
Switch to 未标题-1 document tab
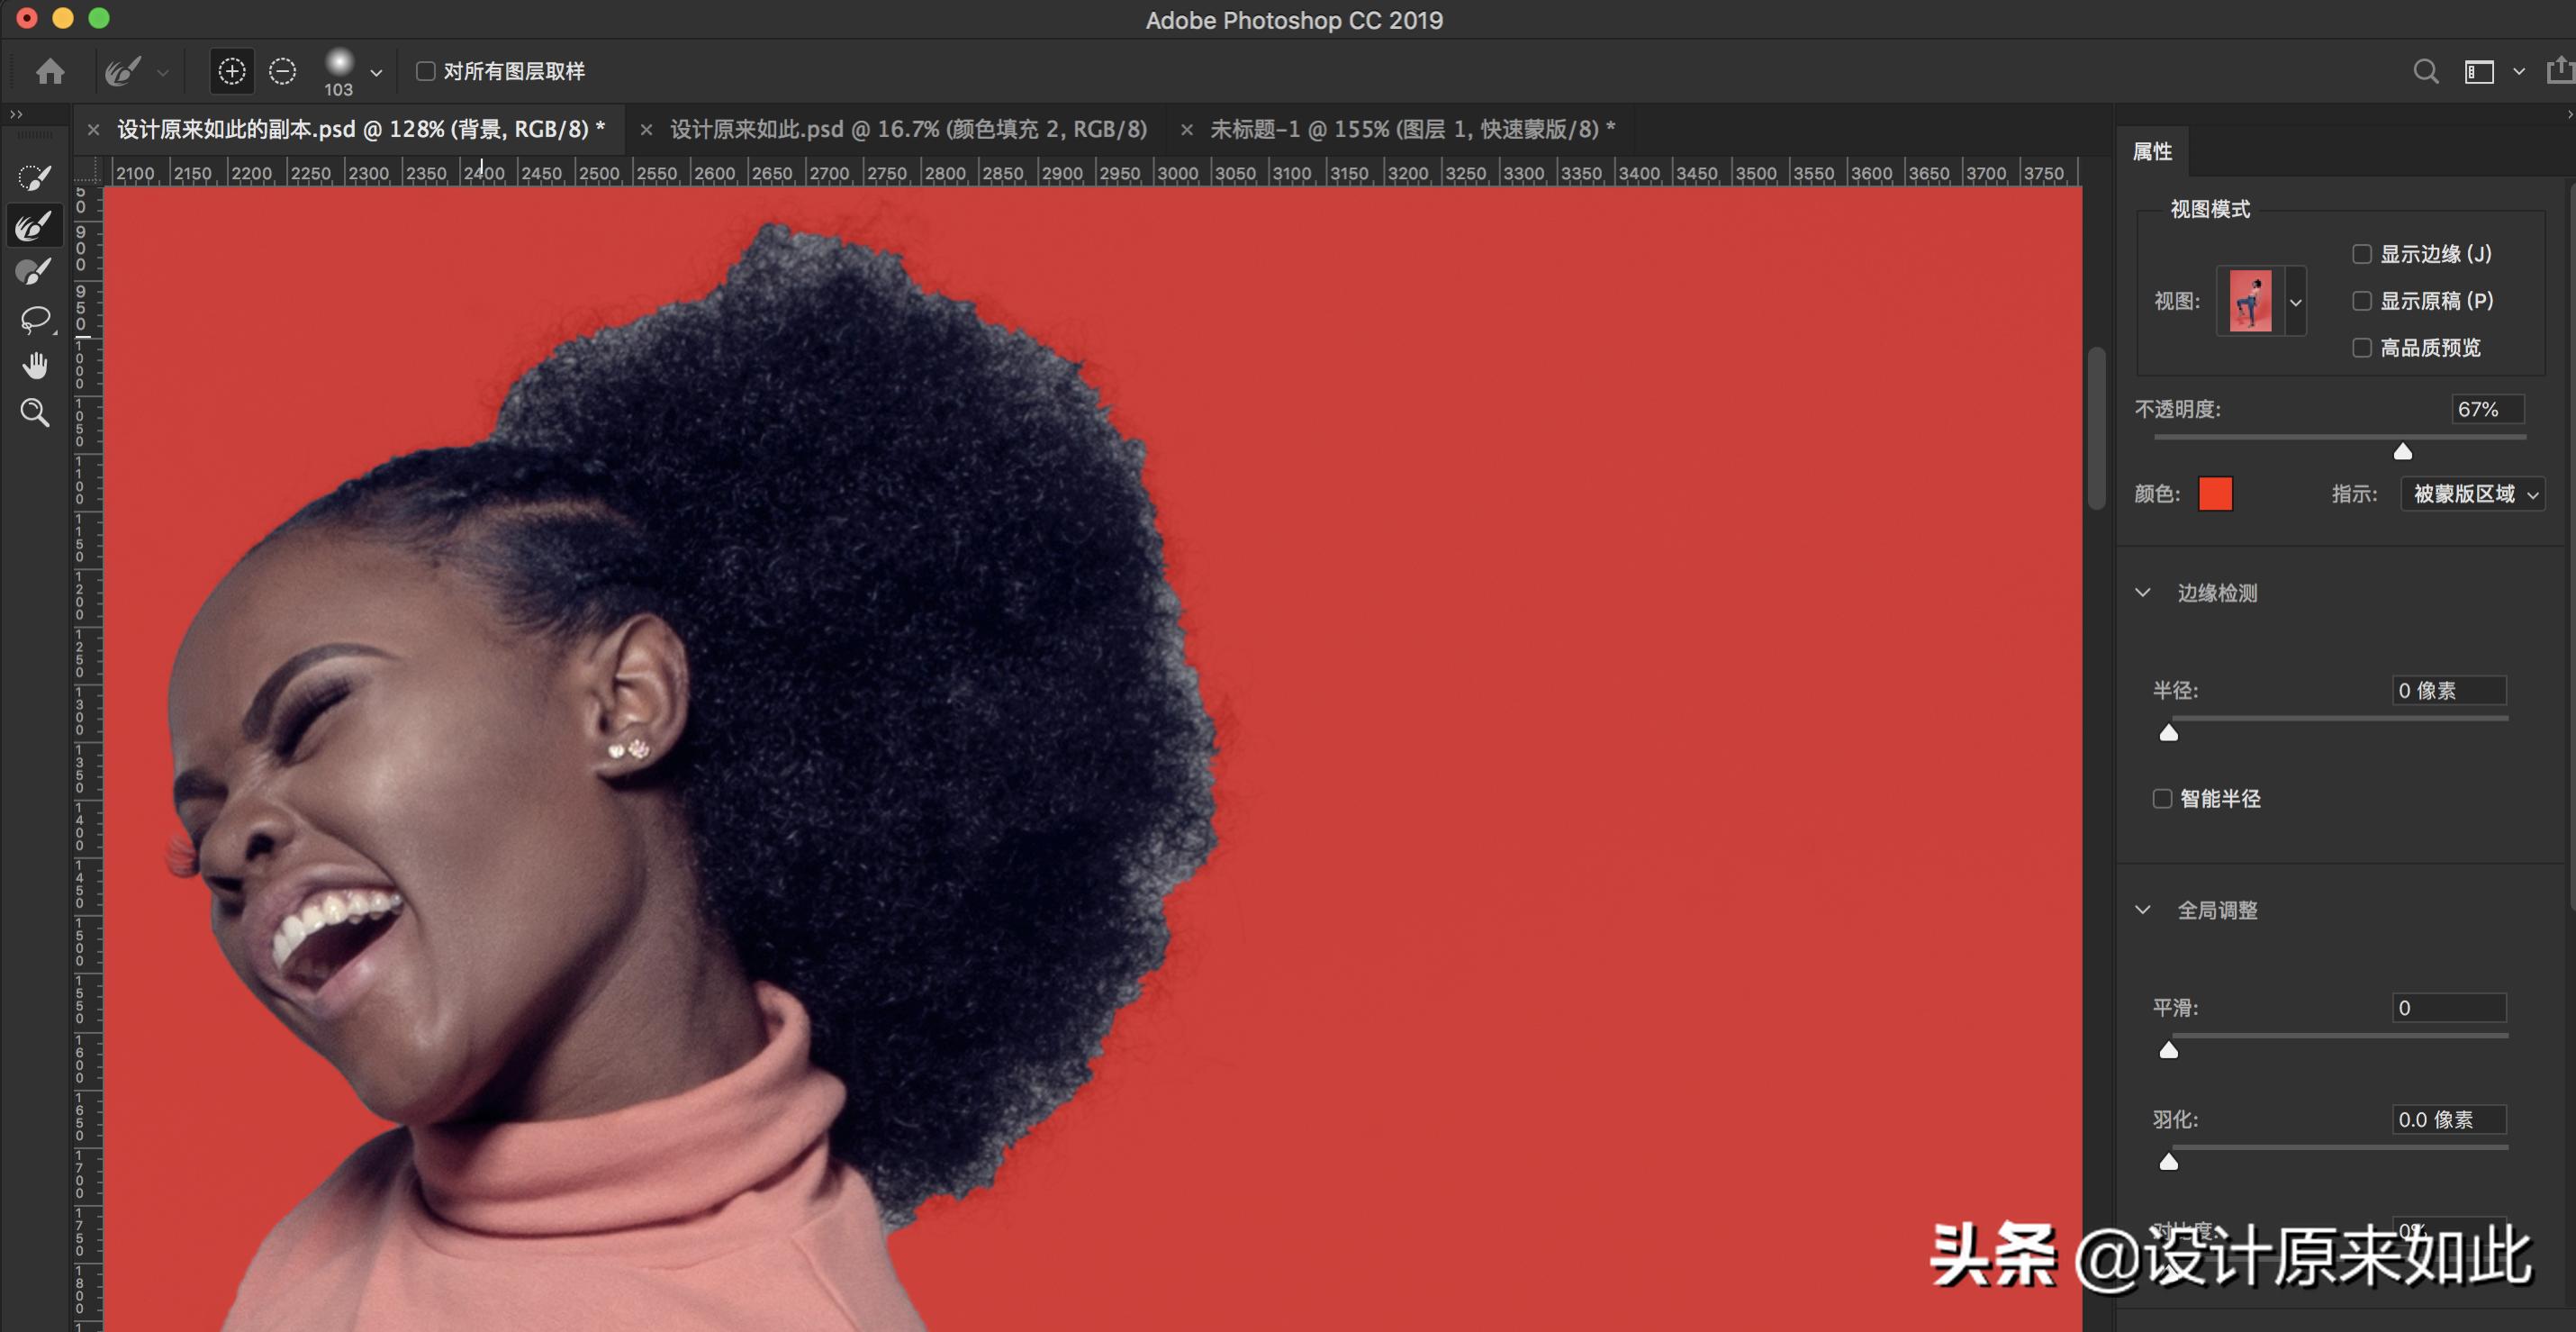click(1411, 129)
